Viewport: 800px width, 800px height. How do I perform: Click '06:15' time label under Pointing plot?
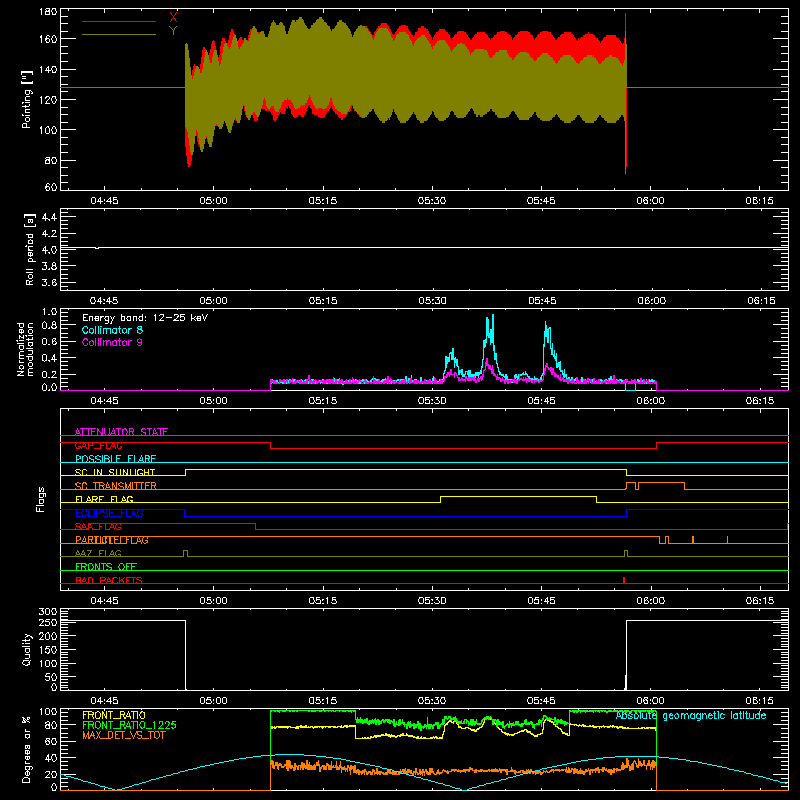click(x=760, y=201)
